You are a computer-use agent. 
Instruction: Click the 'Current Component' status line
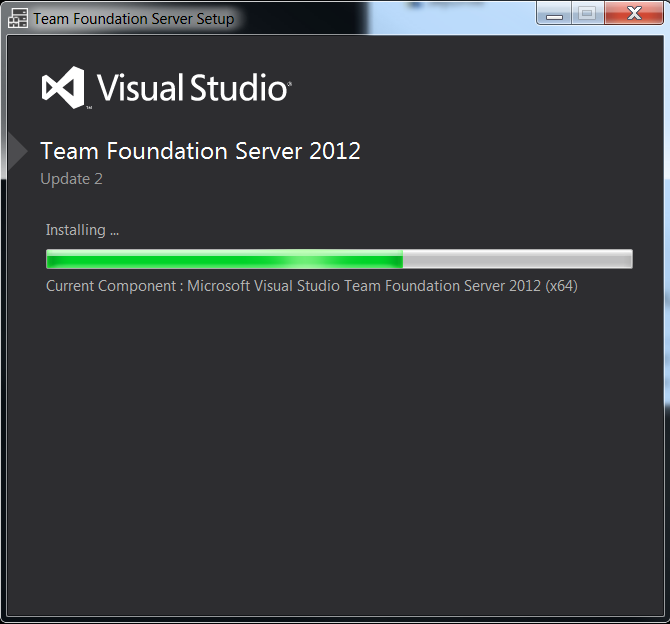[312, 286]
